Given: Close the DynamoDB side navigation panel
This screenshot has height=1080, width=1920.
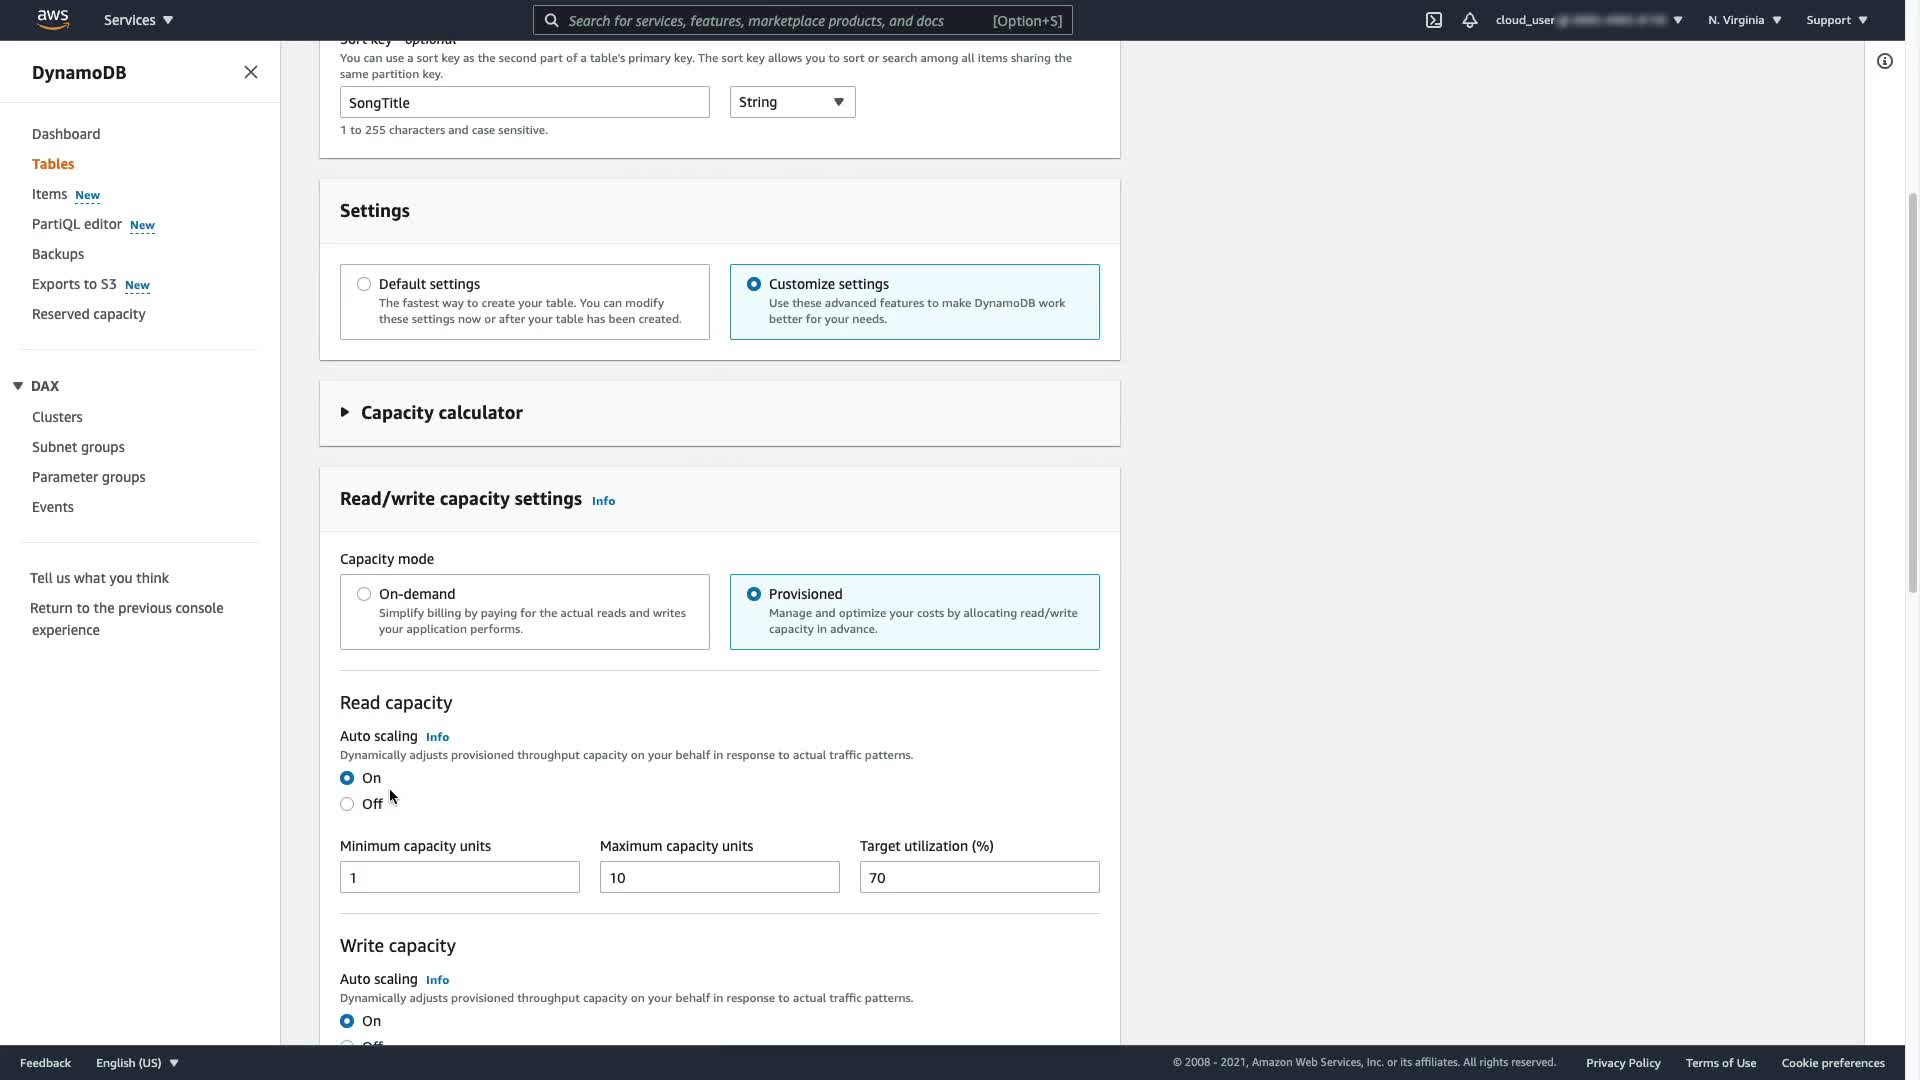Looking at the screenshot, I should pyautogui.click(x=251, y=72).
